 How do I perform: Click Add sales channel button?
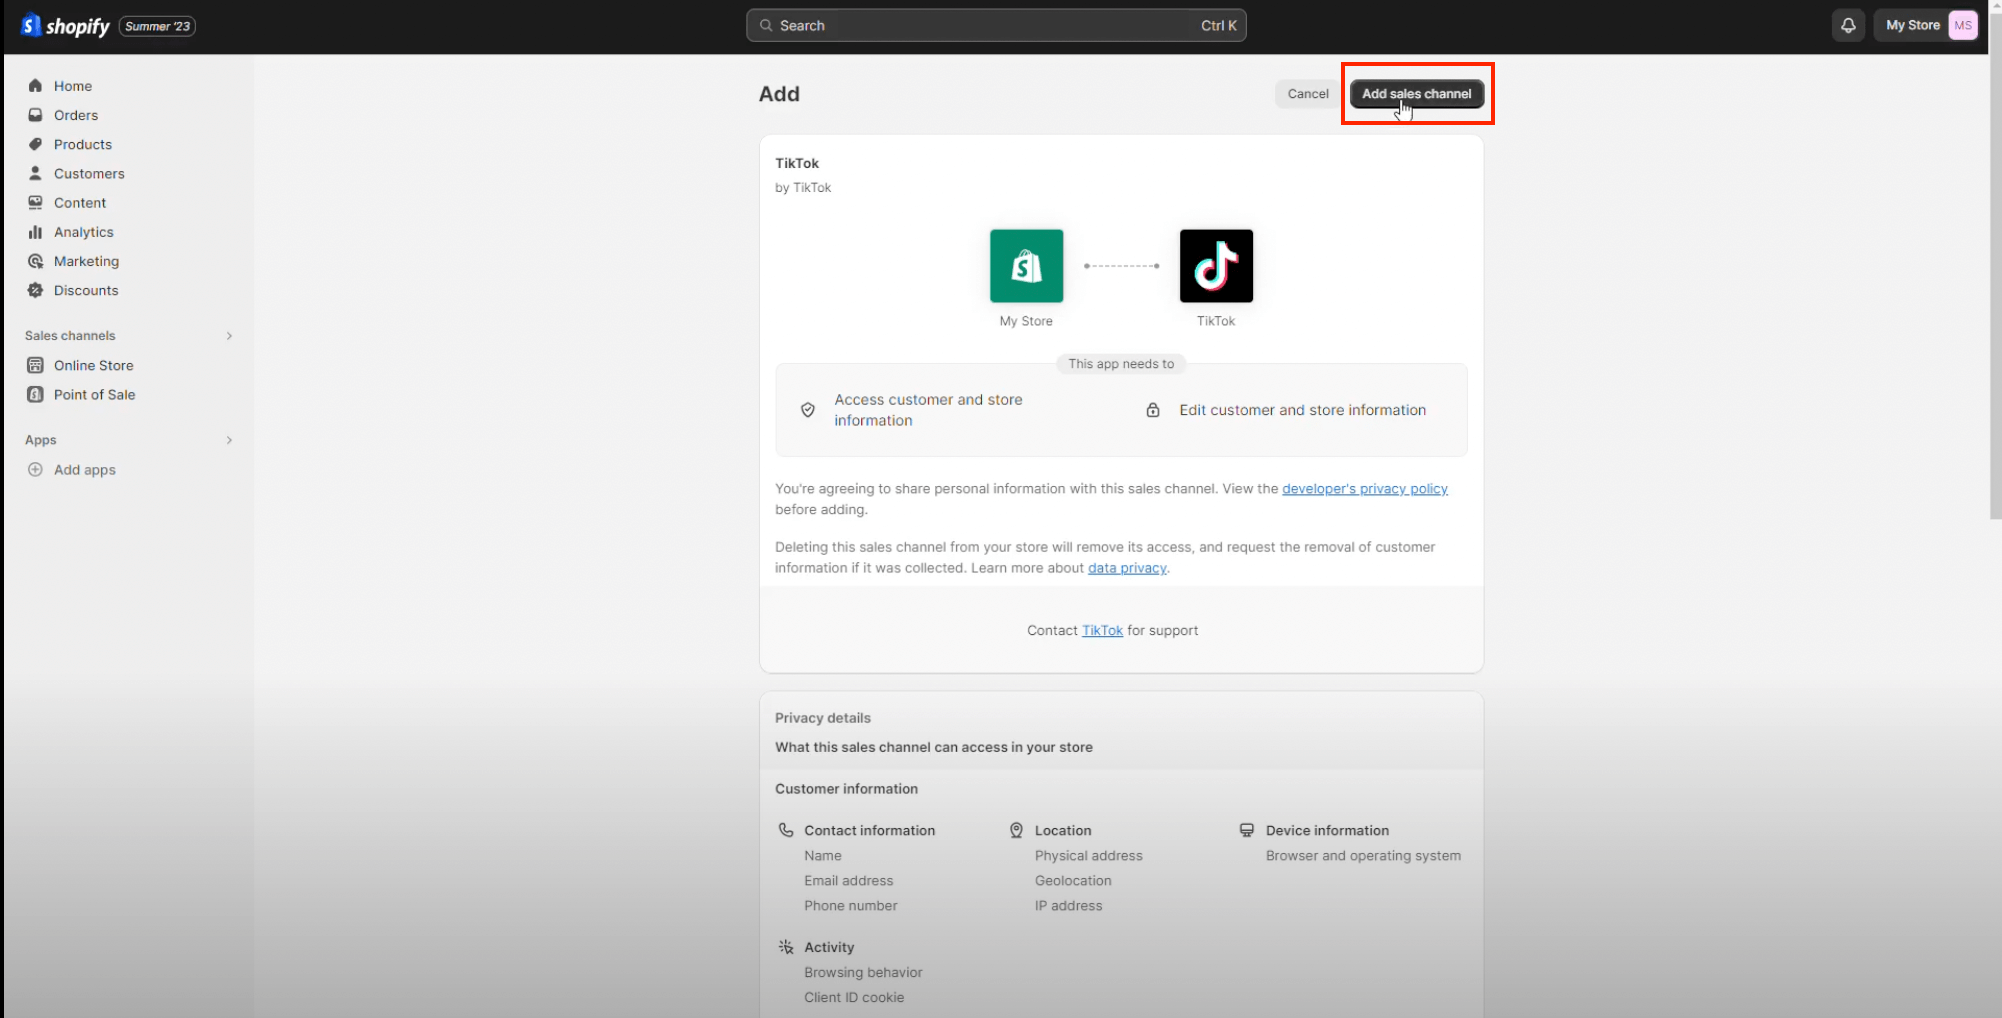1416,94
